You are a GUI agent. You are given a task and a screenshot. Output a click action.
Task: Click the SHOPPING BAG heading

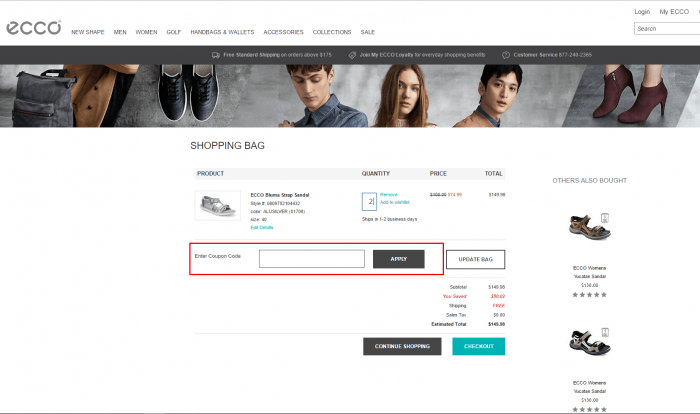227,146
